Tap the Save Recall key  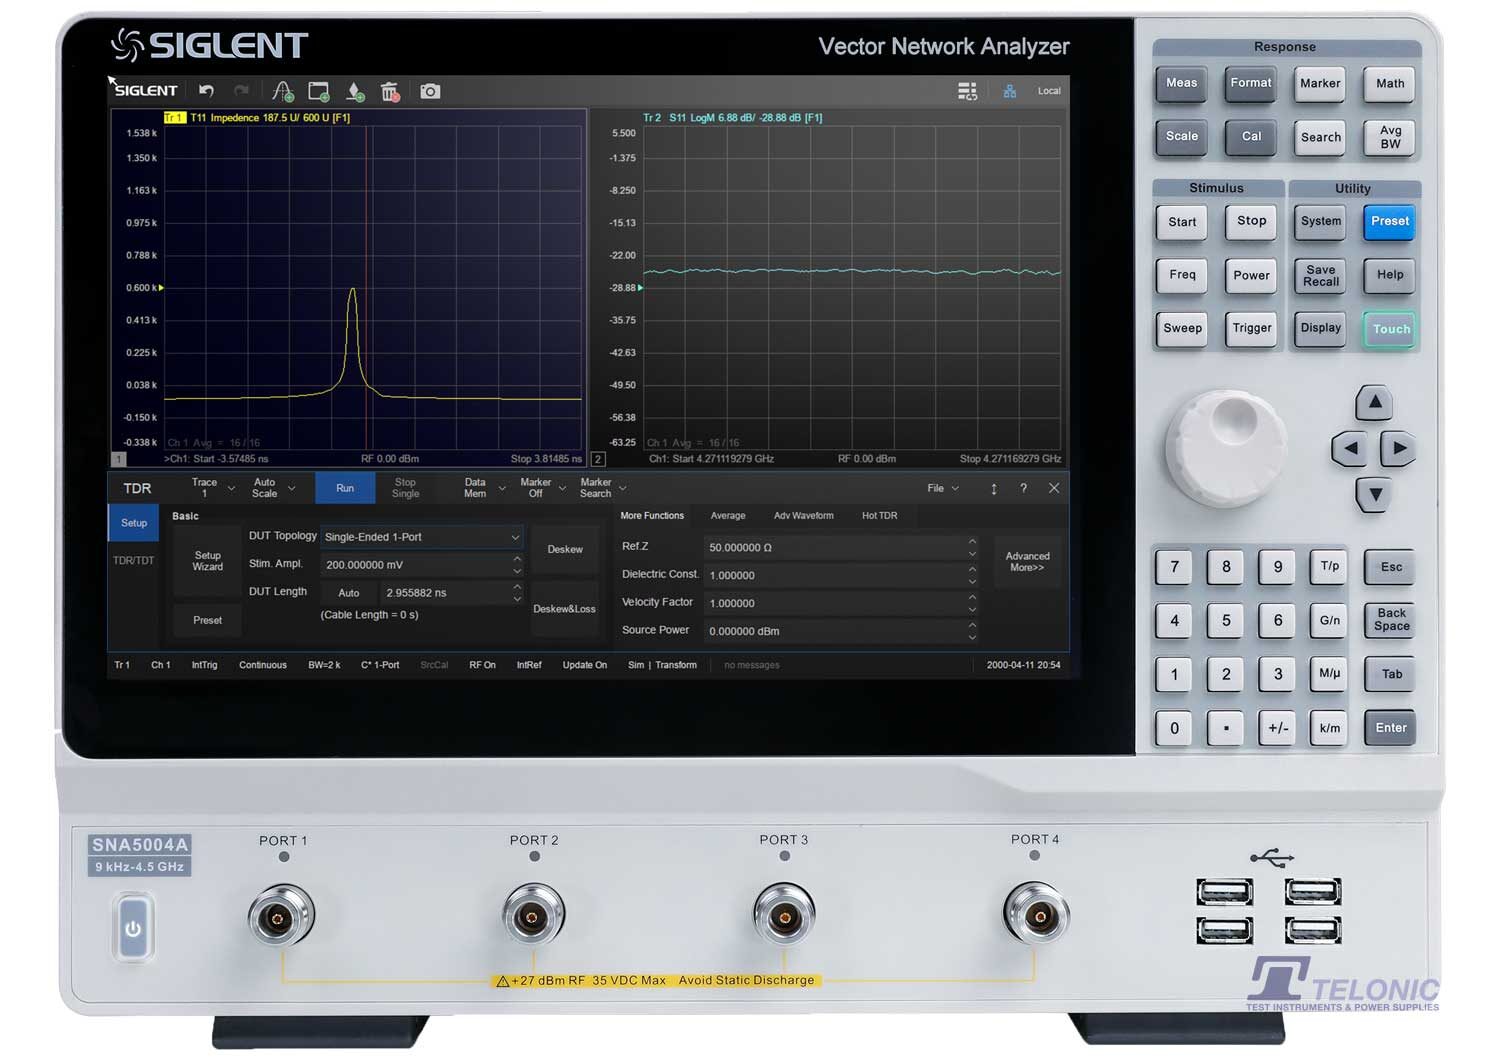coord(1320,276)
